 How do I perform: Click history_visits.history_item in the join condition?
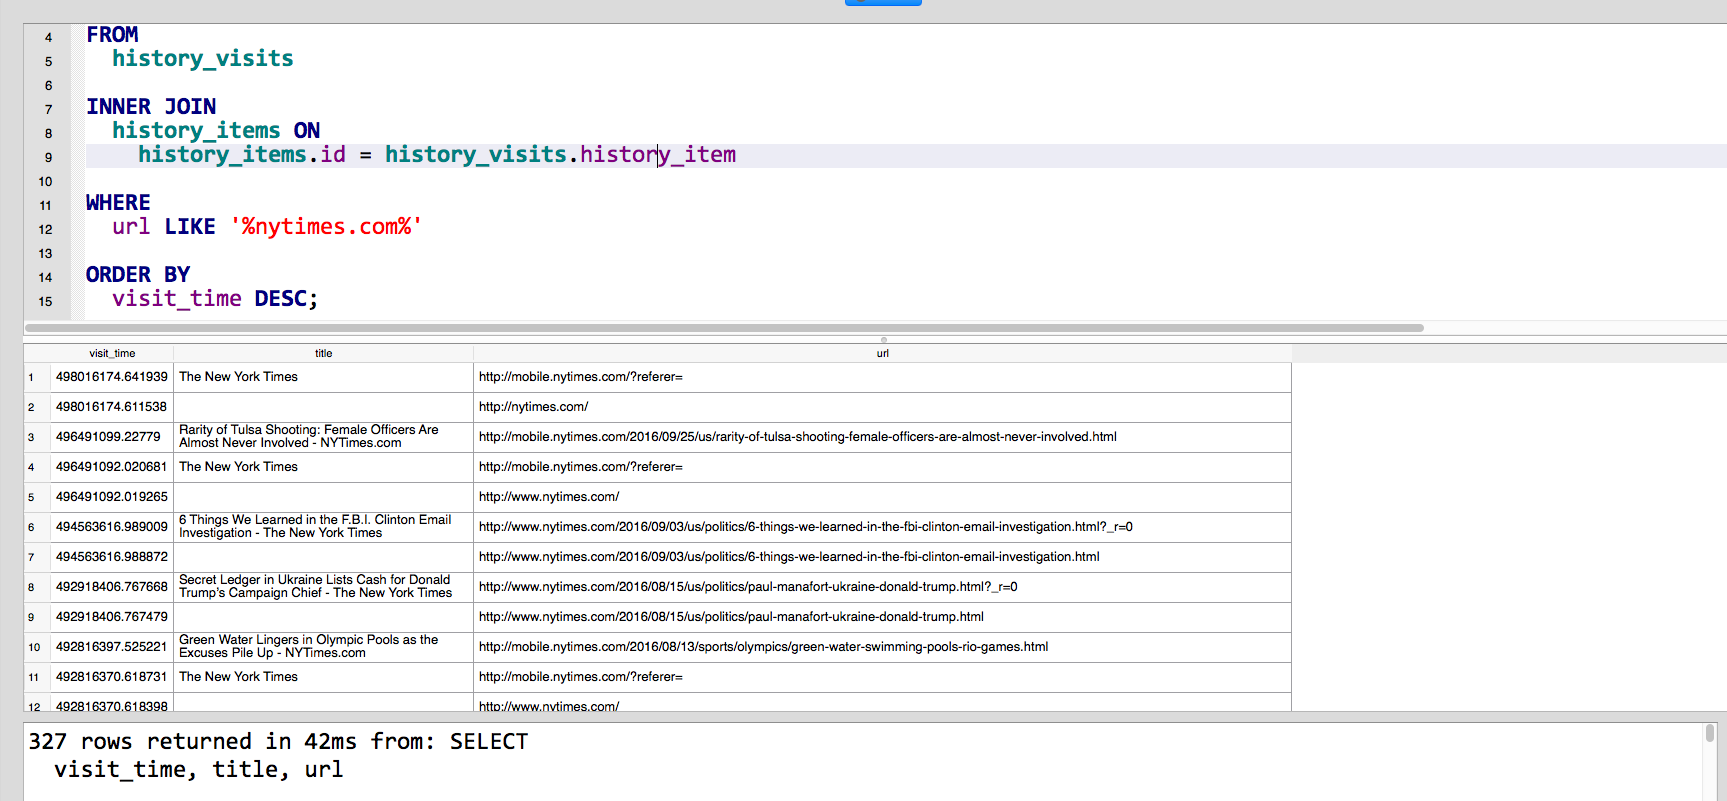pos(560,155)
